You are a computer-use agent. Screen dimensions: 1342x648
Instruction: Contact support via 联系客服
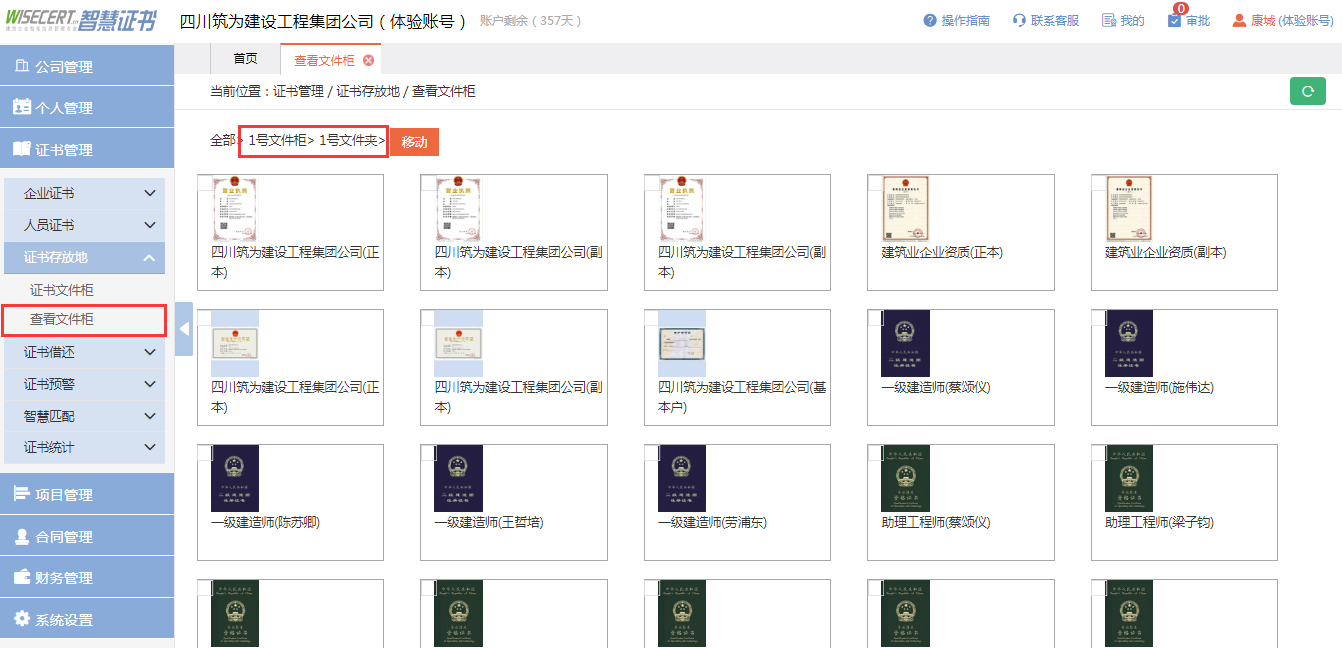[x=1046, y=20]
